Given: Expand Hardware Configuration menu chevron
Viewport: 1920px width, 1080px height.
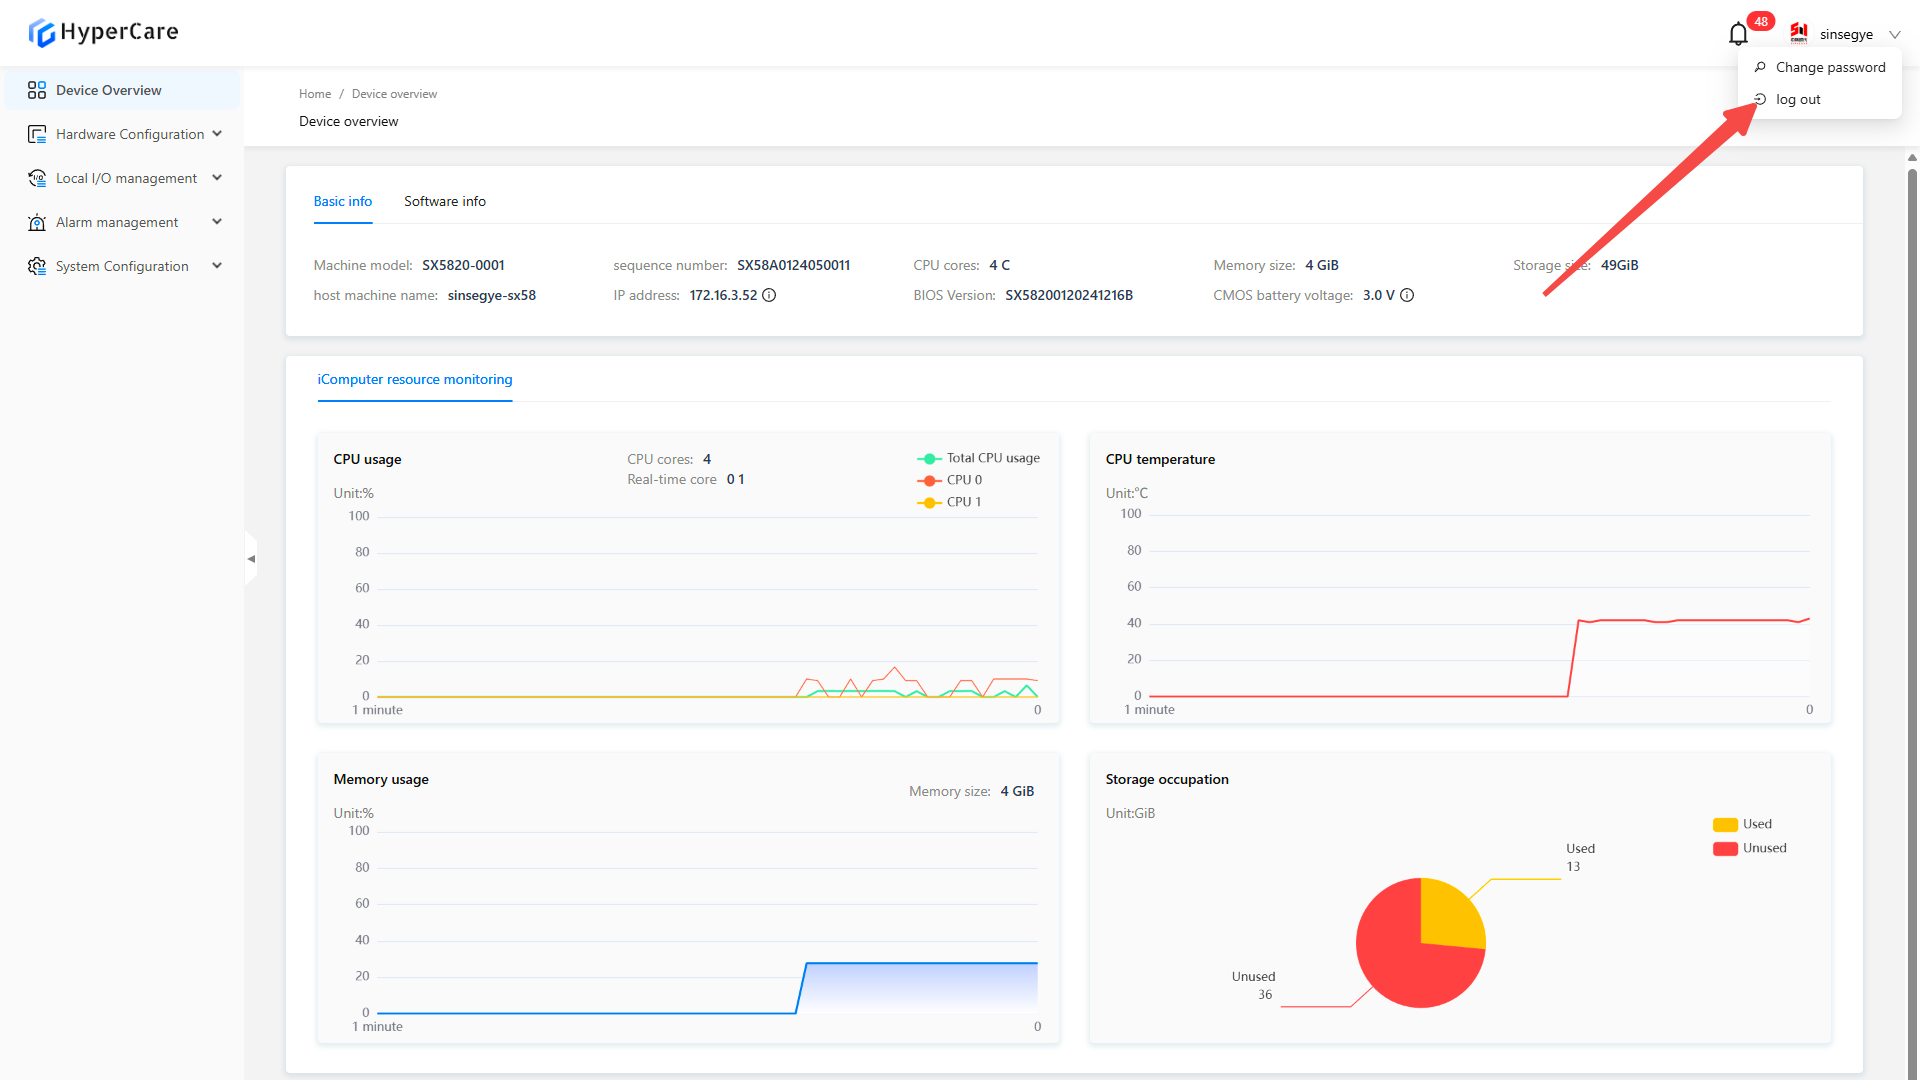Looking at the screenshot, I should (x=217, y=134).
